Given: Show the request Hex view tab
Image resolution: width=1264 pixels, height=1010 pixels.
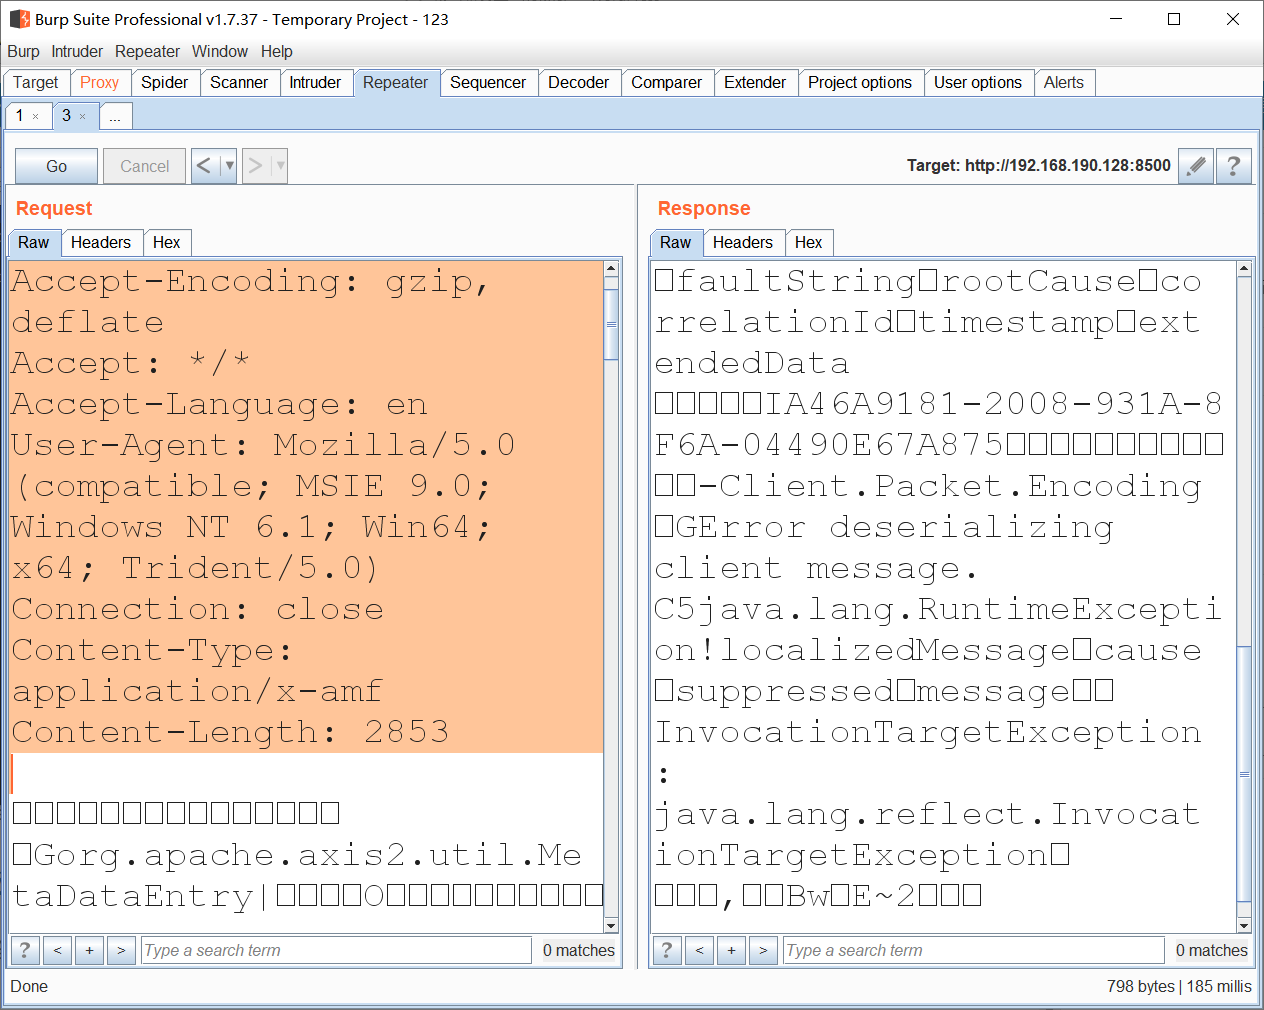Looking at the screenshot, I should click(166, 242).
